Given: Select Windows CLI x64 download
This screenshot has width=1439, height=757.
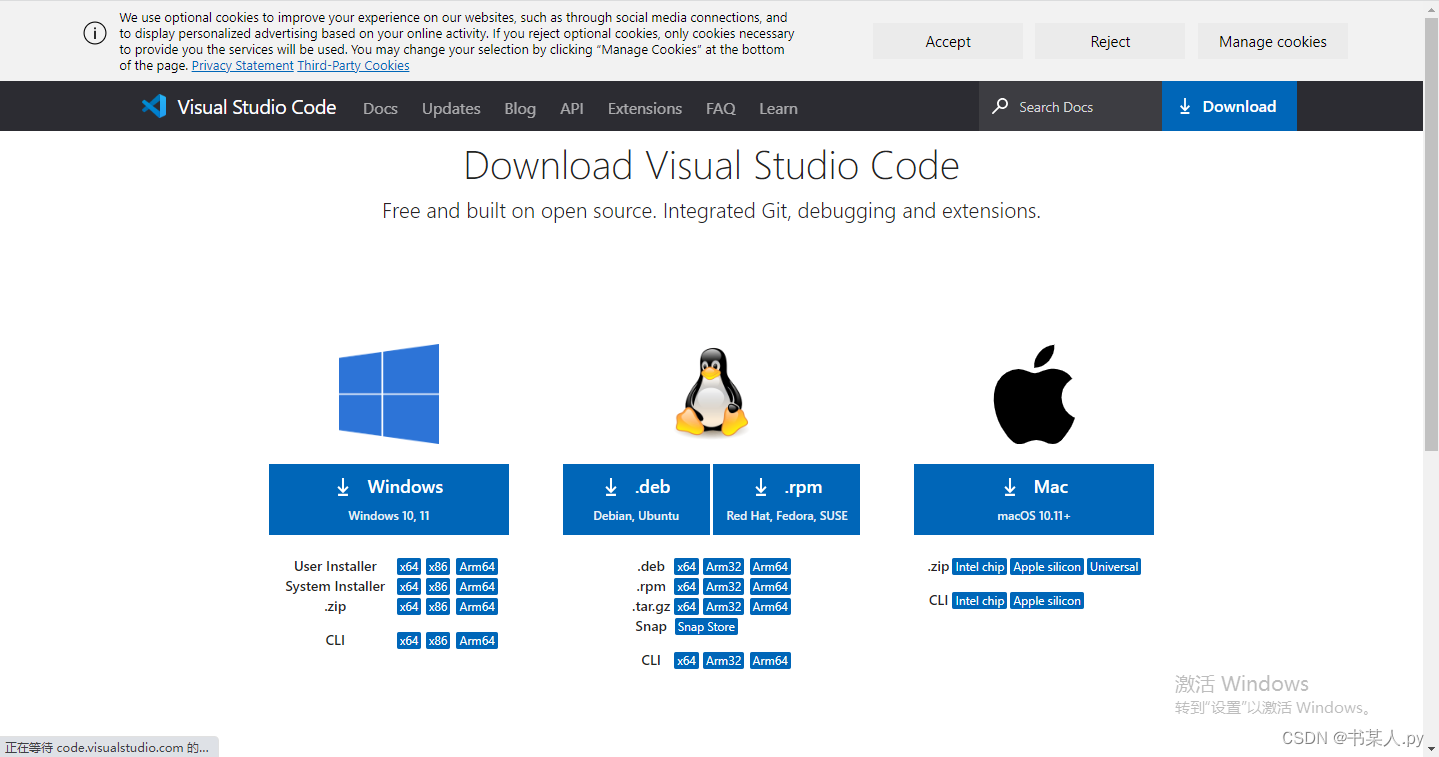Looking at the screenshot, I should click(409, 641).
